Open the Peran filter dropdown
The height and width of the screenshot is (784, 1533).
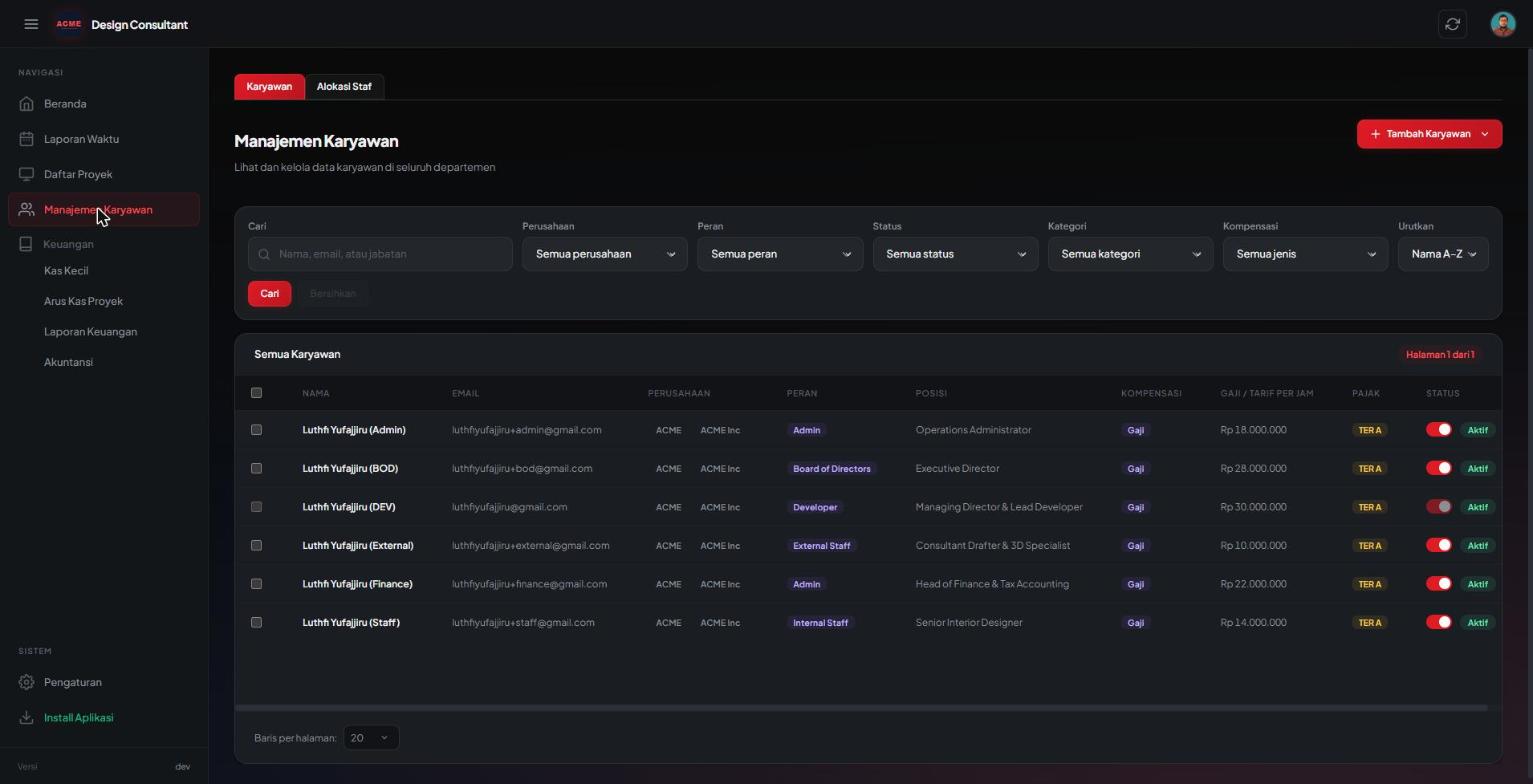tap(780, 254)
